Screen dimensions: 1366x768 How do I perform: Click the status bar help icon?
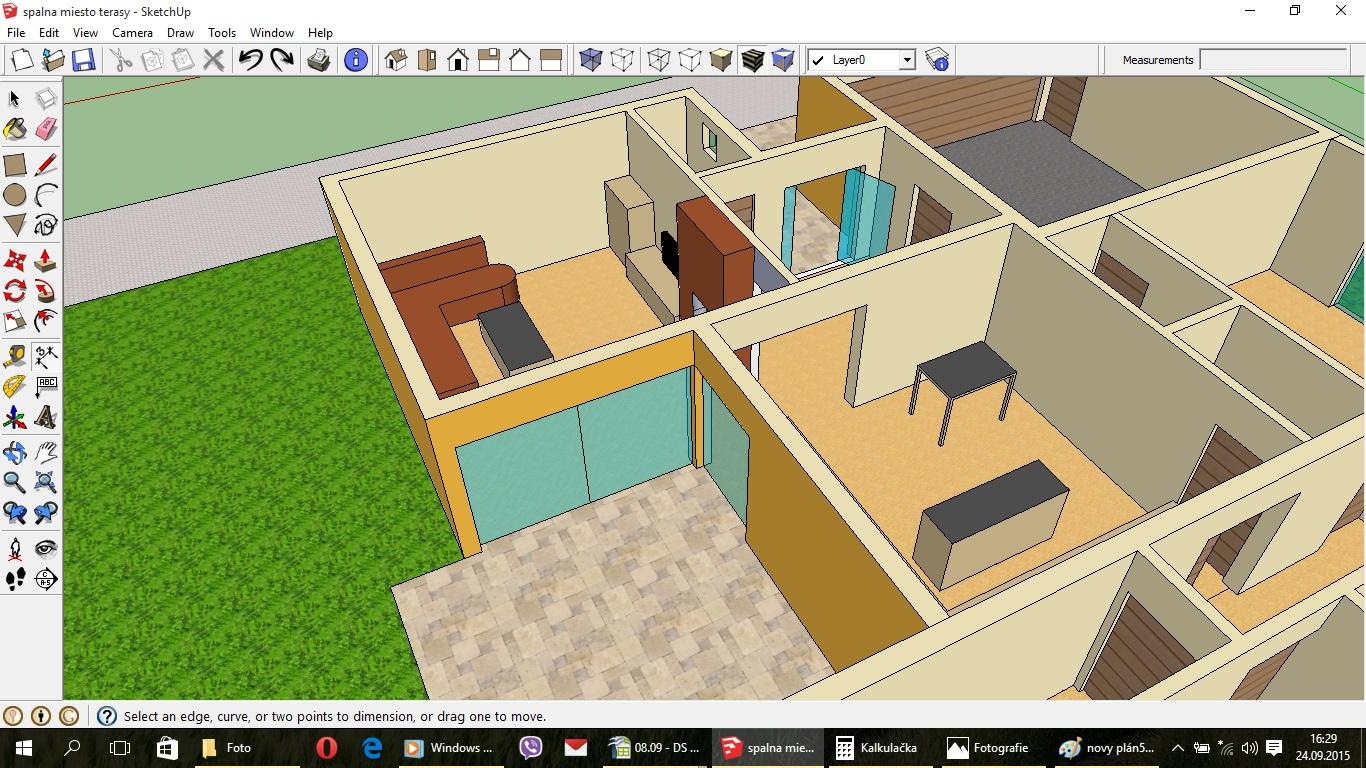coord(107,716)
